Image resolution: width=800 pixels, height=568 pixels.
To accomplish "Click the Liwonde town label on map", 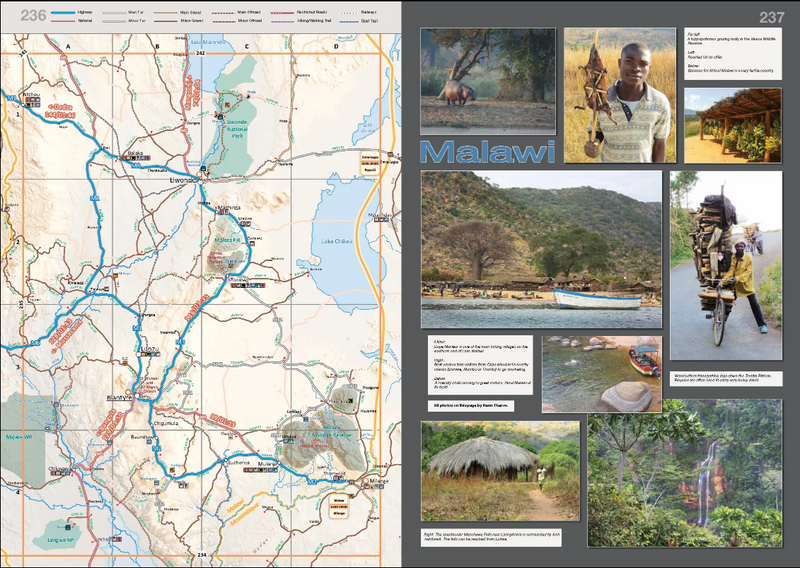I will coord(182,180).
